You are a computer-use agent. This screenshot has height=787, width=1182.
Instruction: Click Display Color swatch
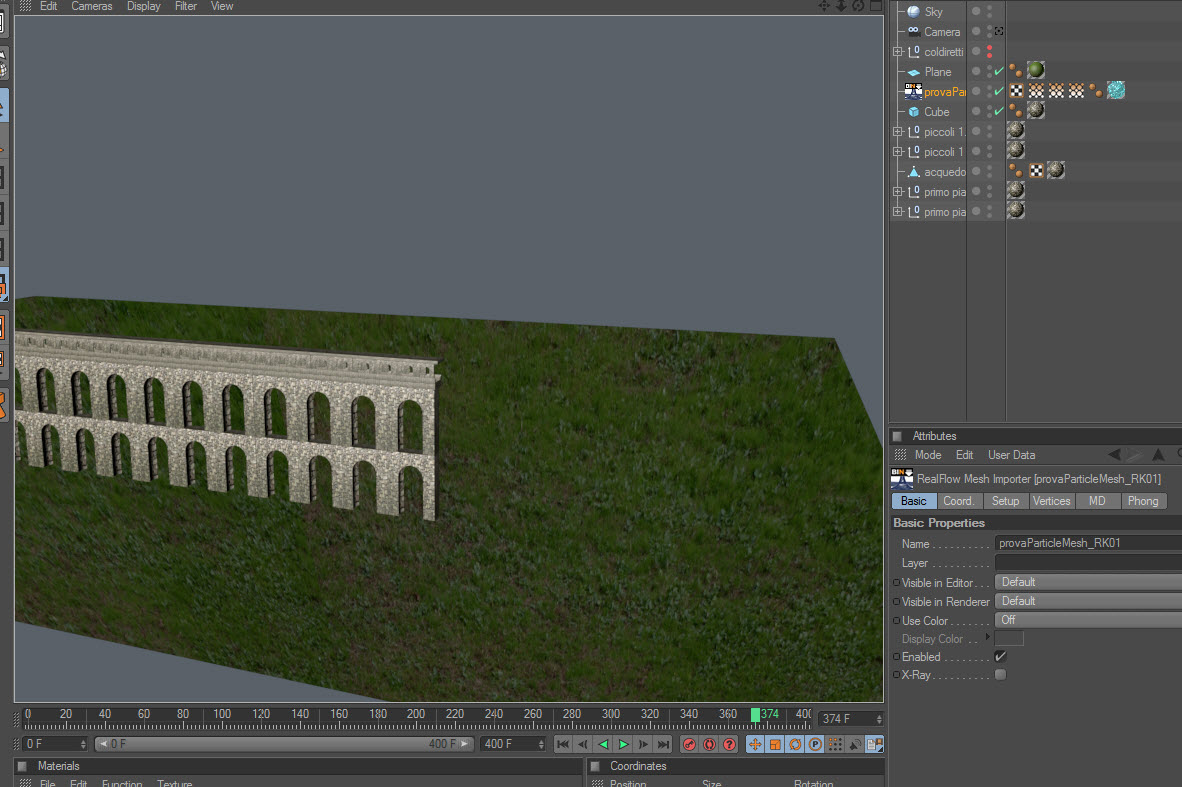click(1009, 638)
